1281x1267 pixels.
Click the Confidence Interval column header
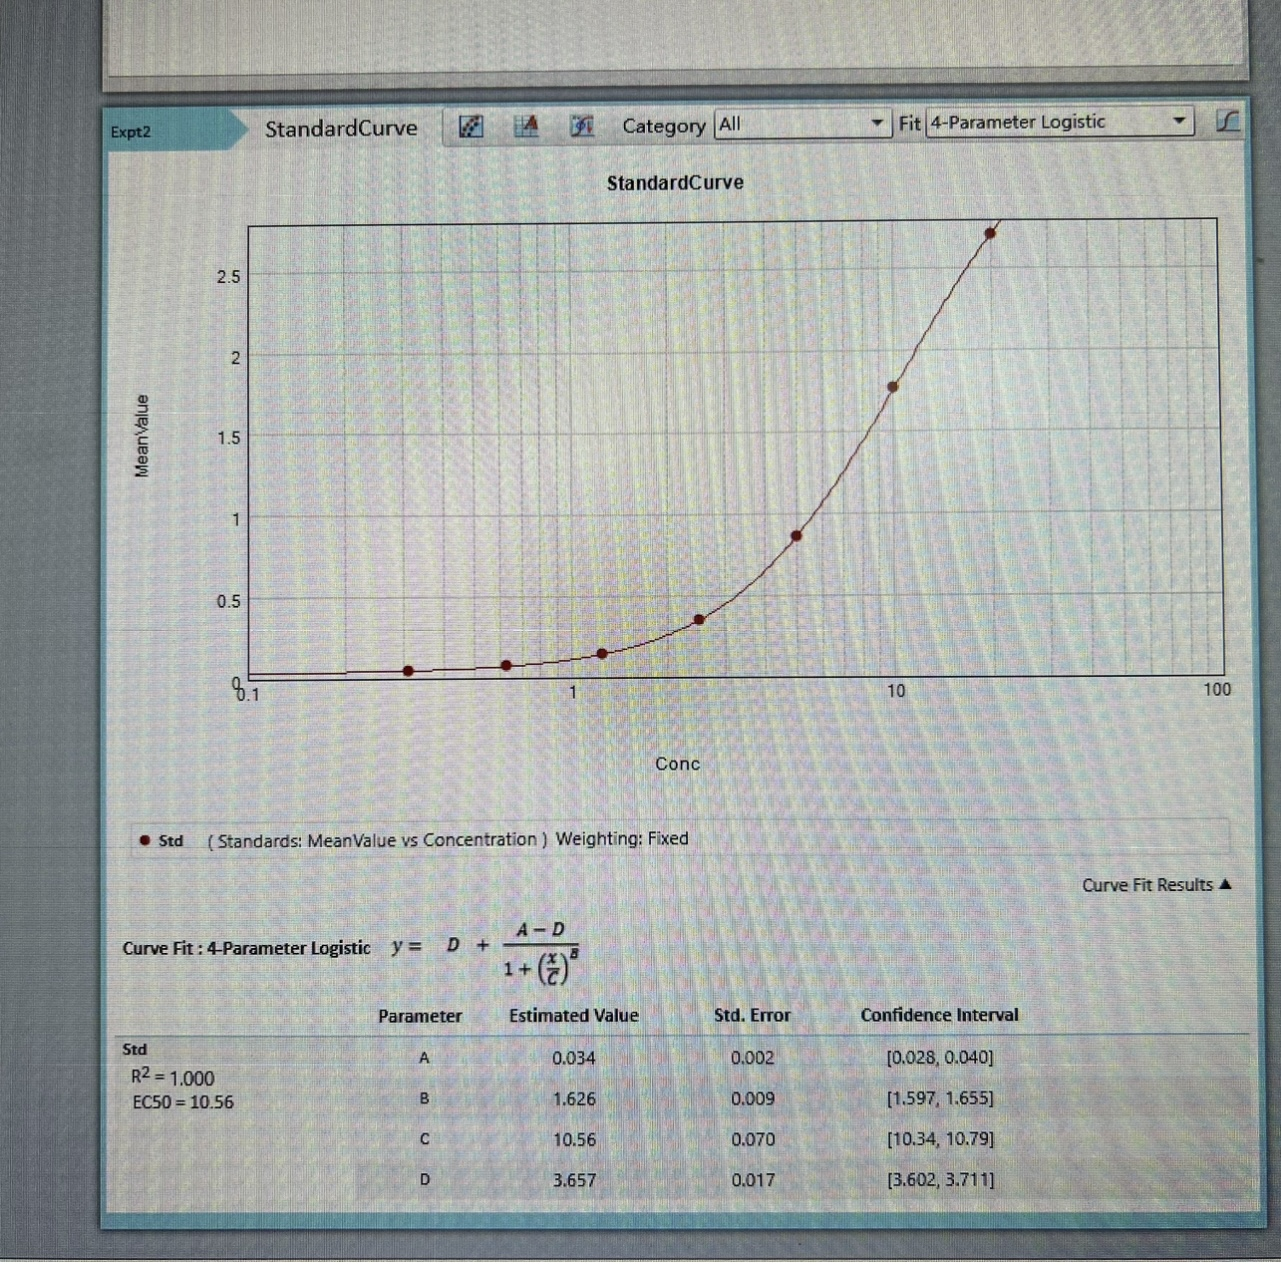click(940, 1015)
